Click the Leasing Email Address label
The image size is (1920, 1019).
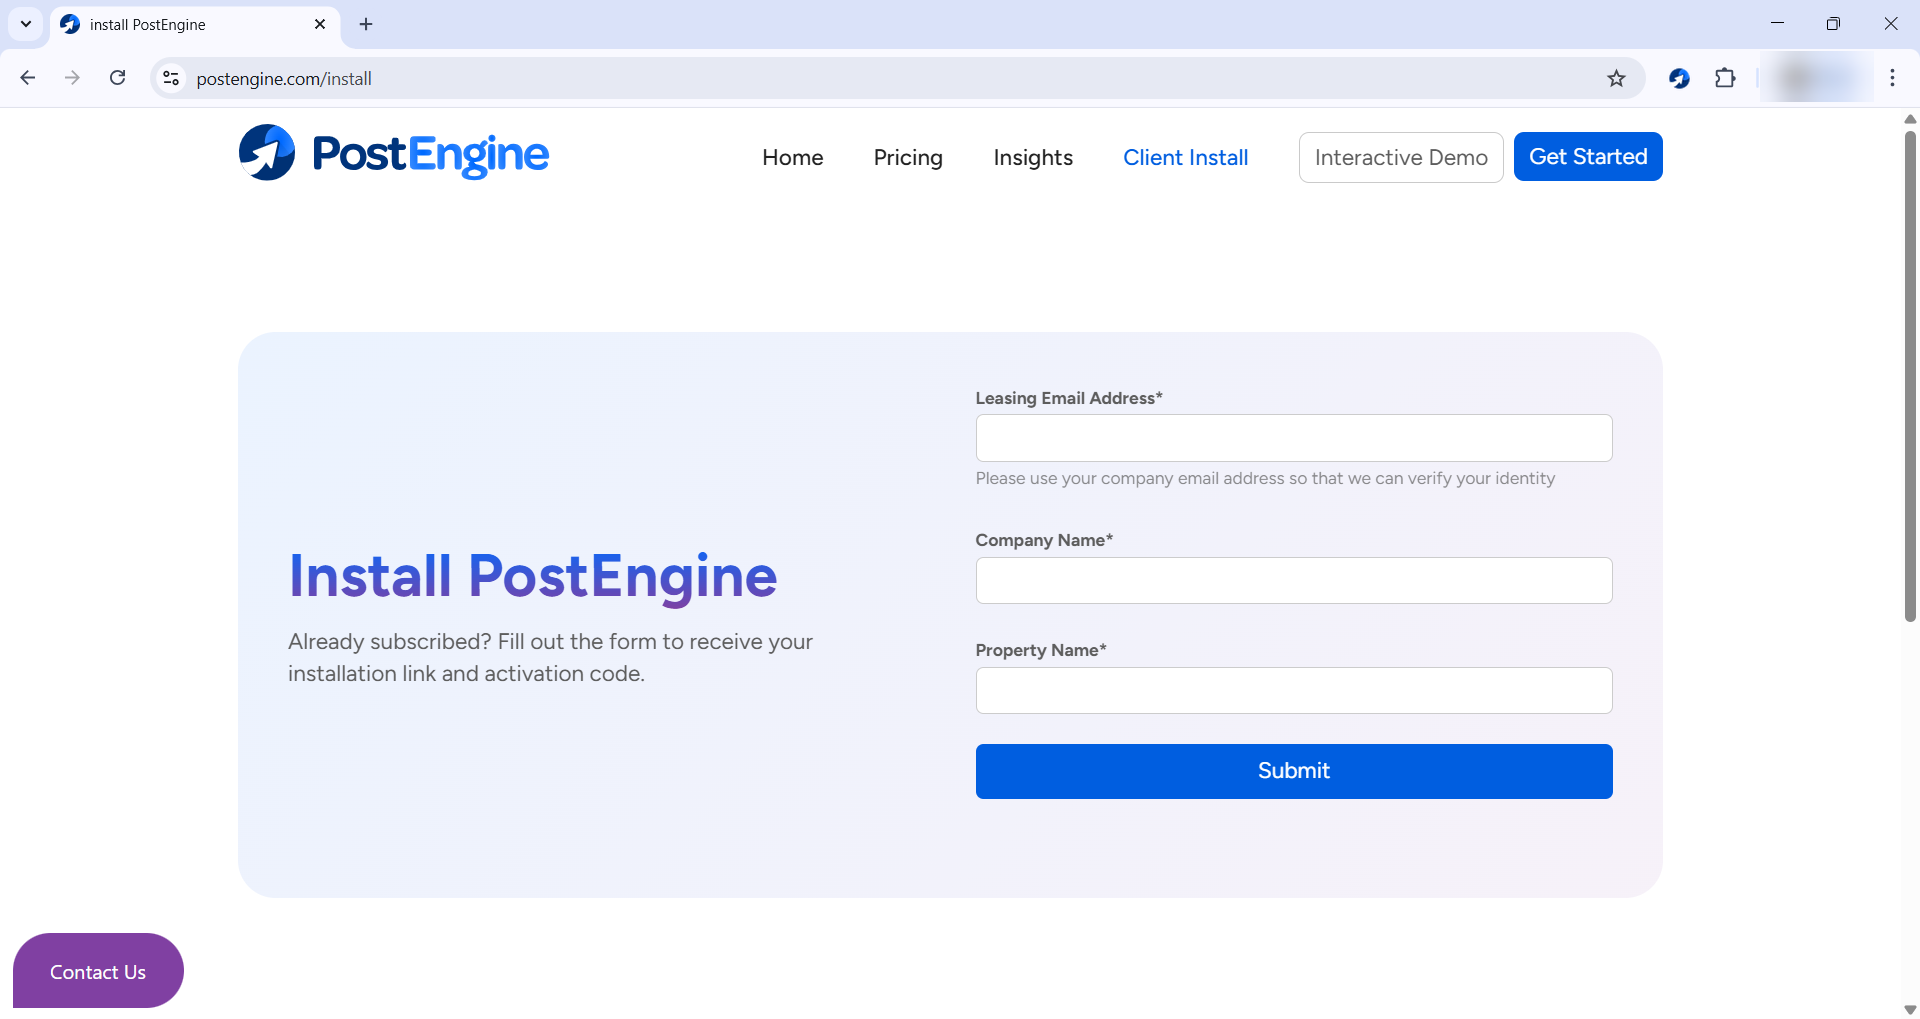pyautogui.click(x=1069, y=398)
